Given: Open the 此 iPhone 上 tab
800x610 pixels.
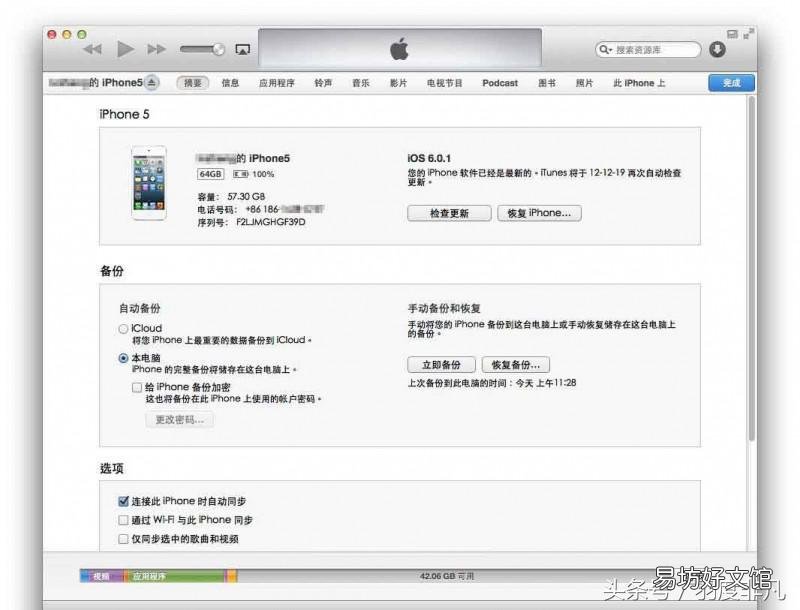Looking at the screenshot, I should click(639, 83).
